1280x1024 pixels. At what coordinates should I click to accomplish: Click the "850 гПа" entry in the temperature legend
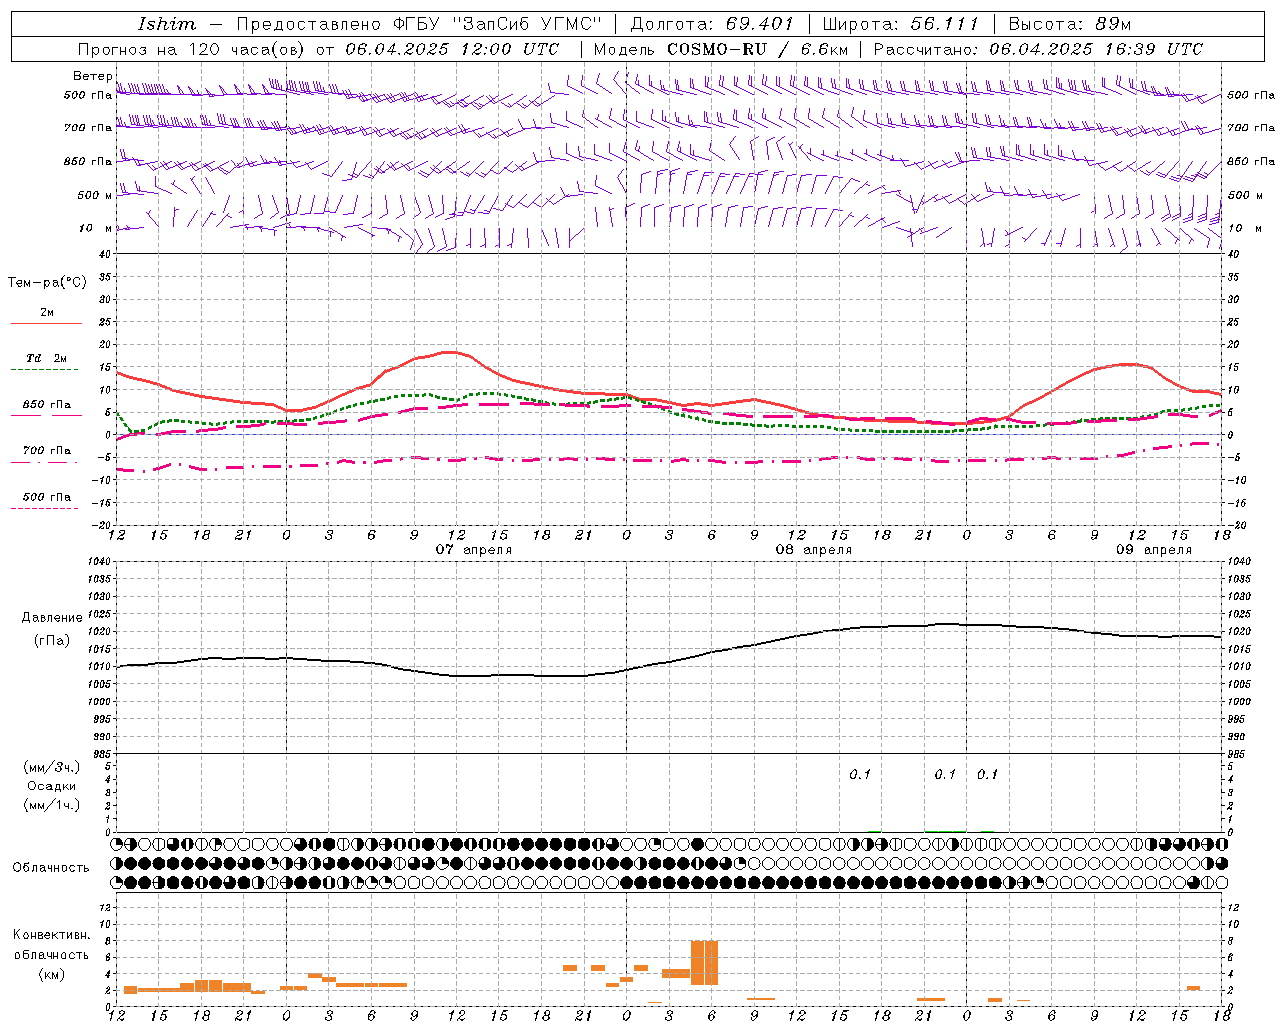point(47,405)
